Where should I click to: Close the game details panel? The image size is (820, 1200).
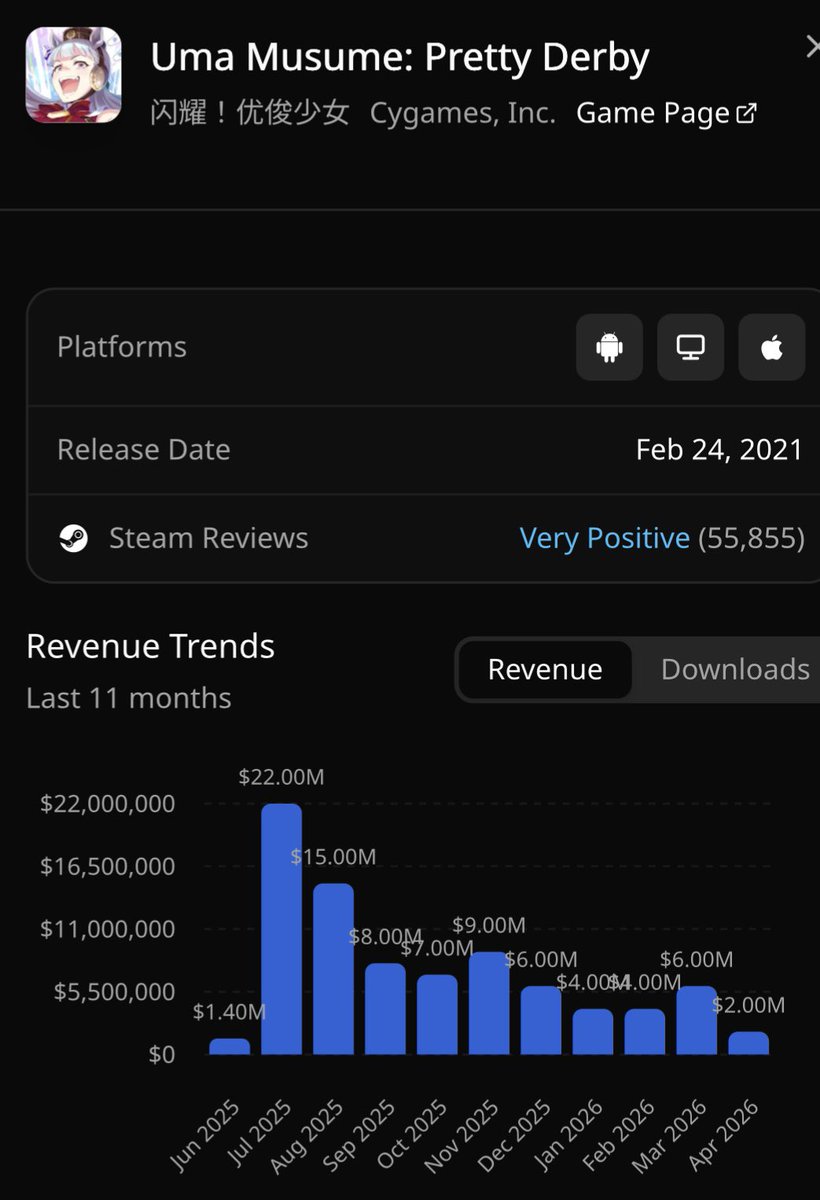coord(812,47)
